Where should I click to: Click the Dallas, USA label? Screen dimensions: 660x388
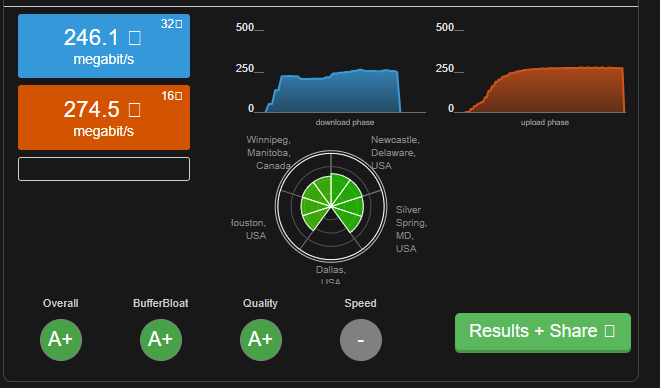tap(331, 275)
